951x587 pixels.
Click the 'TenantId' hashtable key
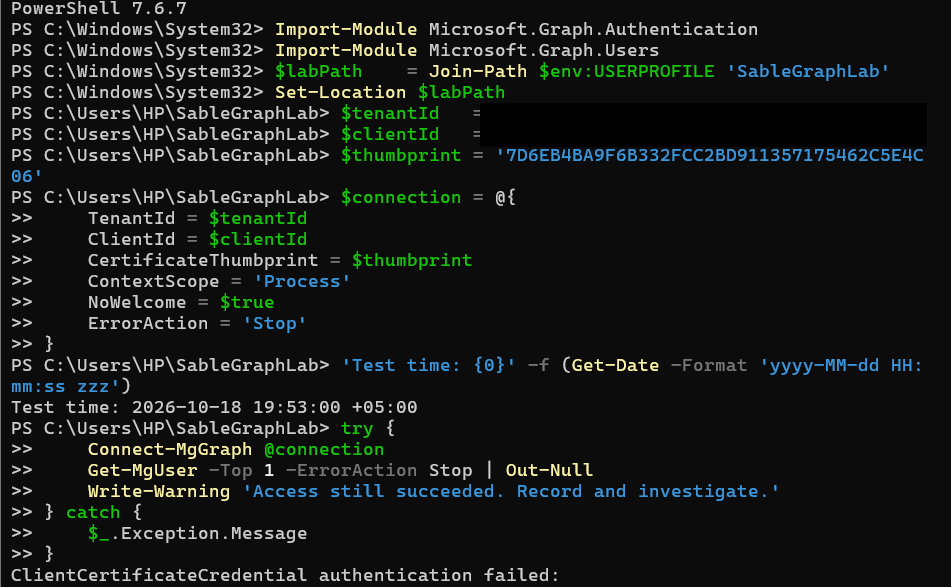point(131,218)
